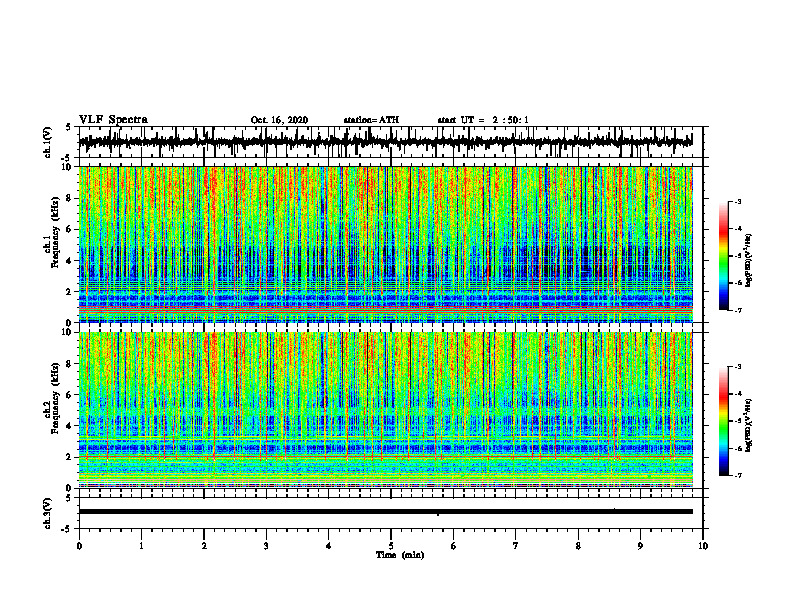This screenshot has height=612, width=792.
Task: Click the "4" tick on ch.2 frequency axis
Action: tap(70, 426)
